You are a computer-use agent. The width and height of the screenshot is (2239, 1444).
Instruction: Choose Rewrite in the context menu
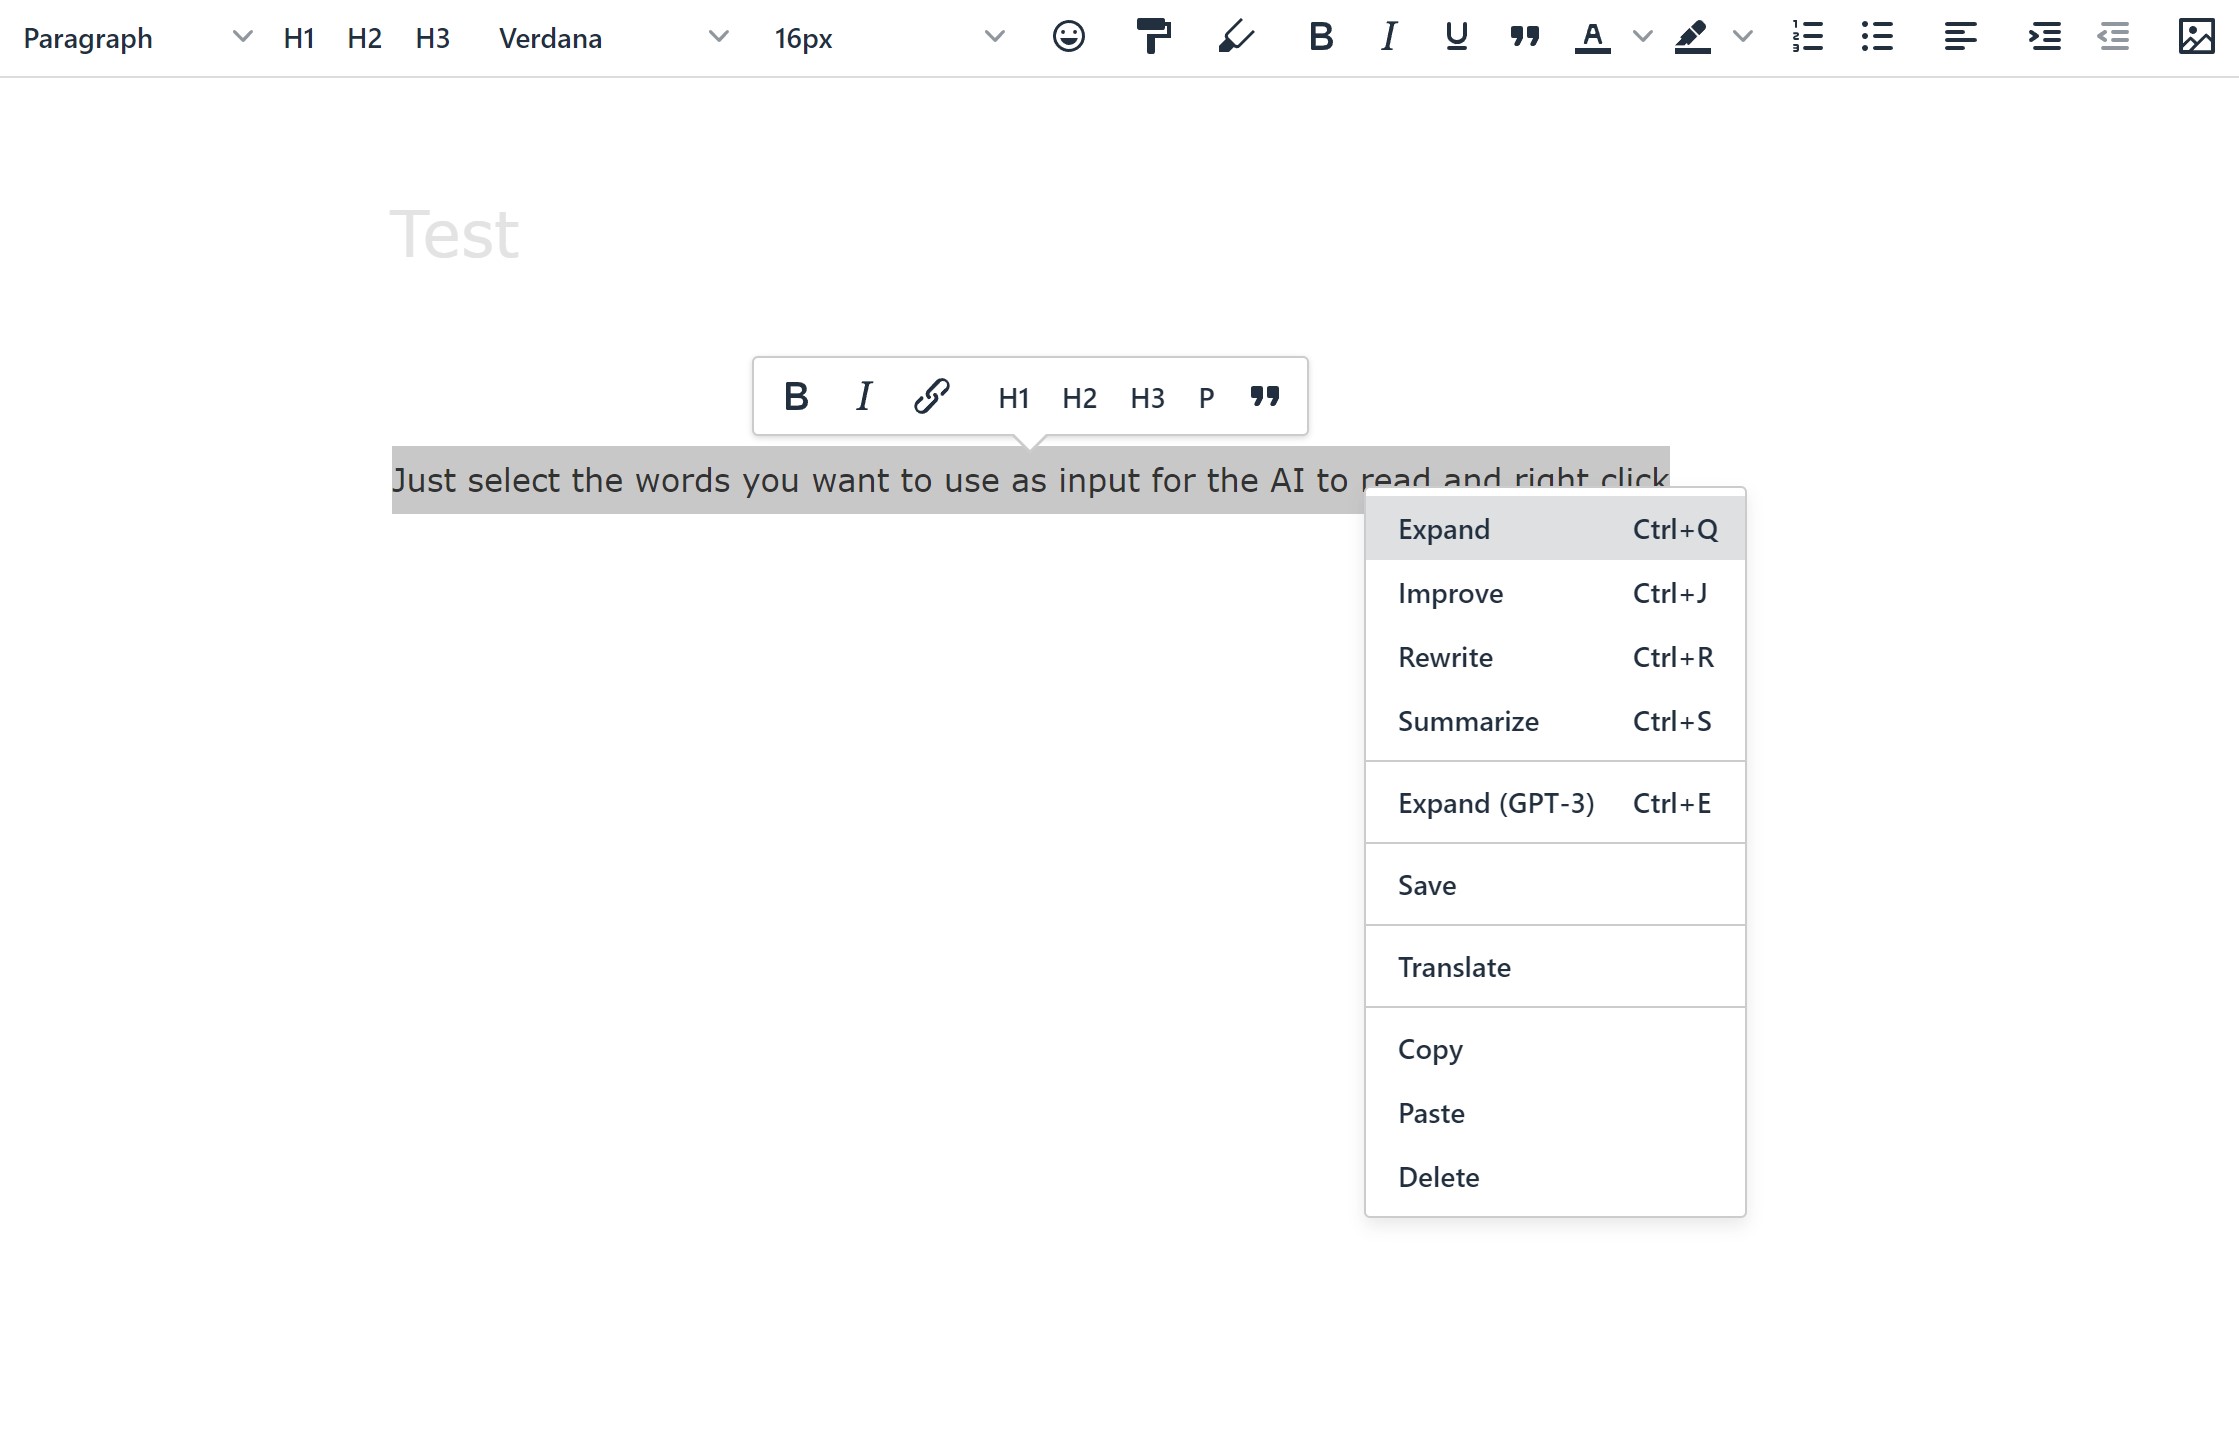[1555, 657]
